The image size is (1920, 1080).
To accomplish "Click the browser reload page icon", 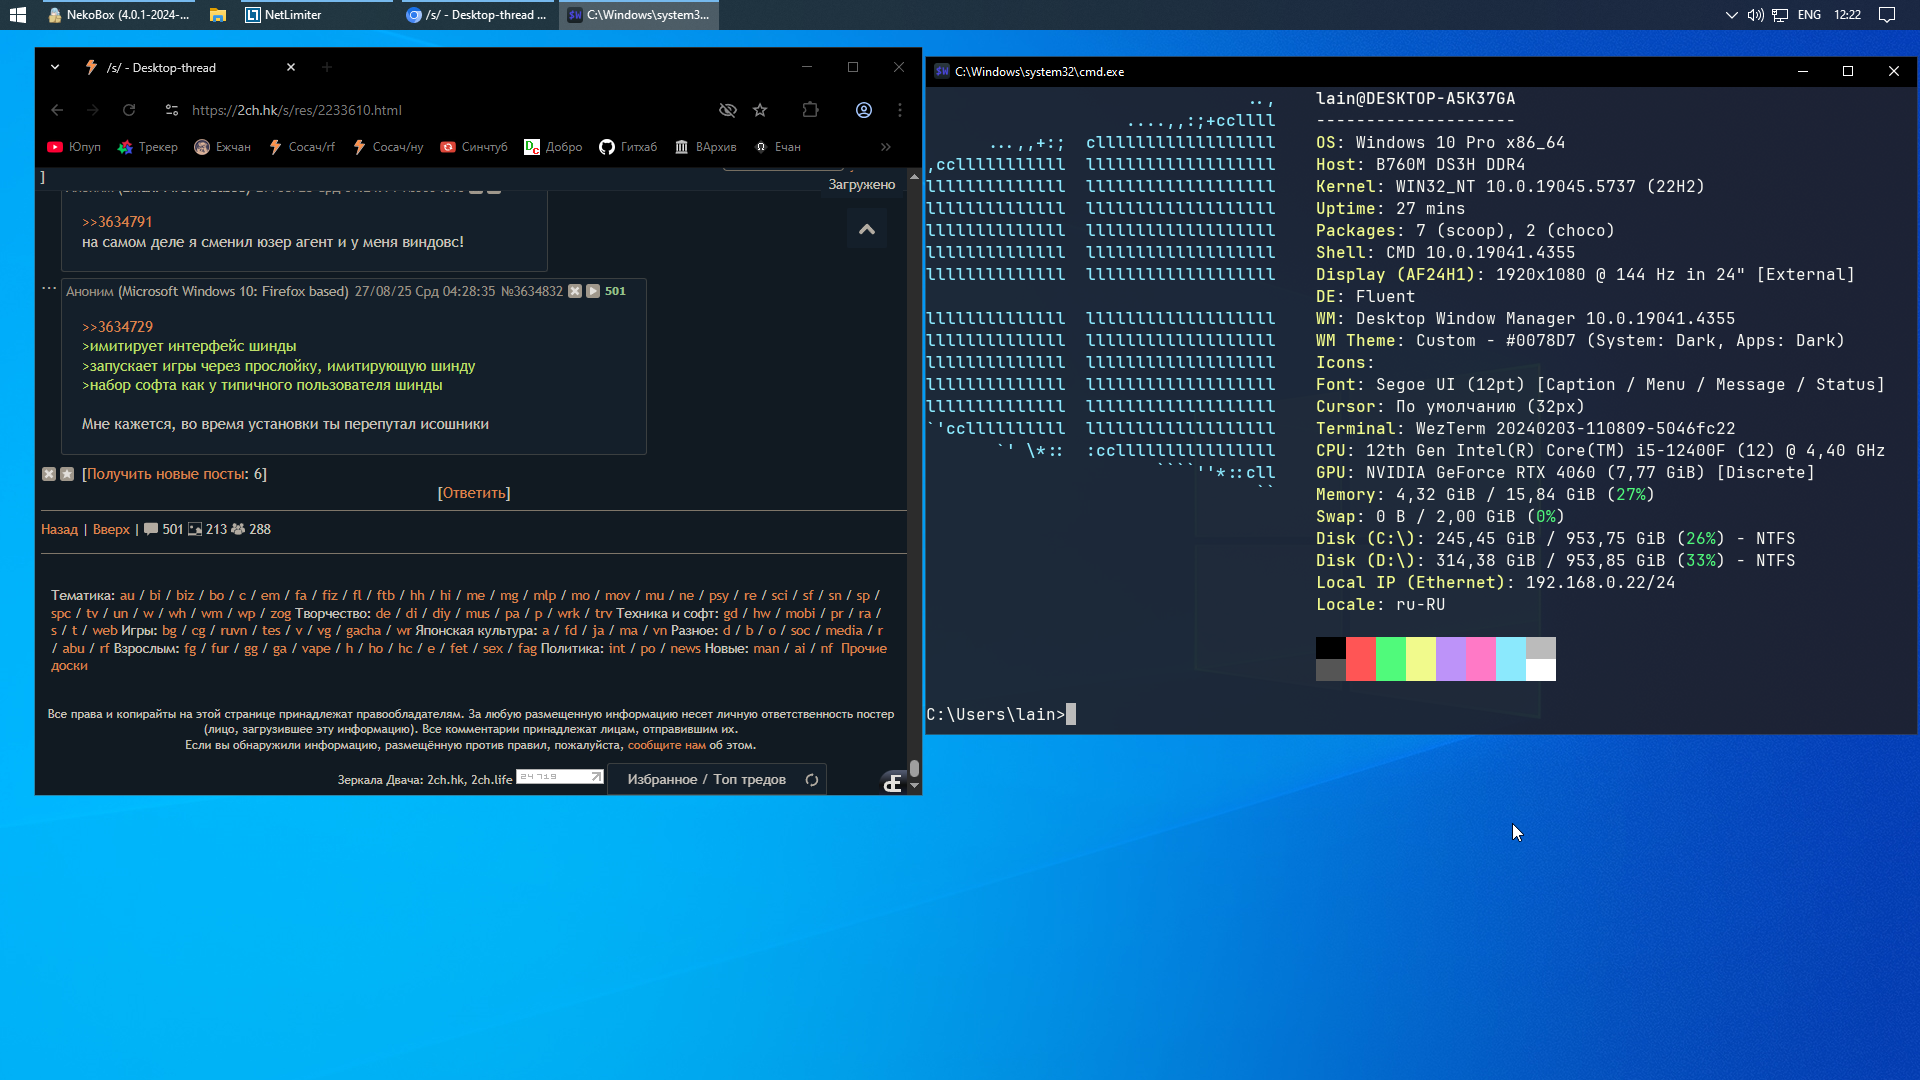I will coord(129,110).
